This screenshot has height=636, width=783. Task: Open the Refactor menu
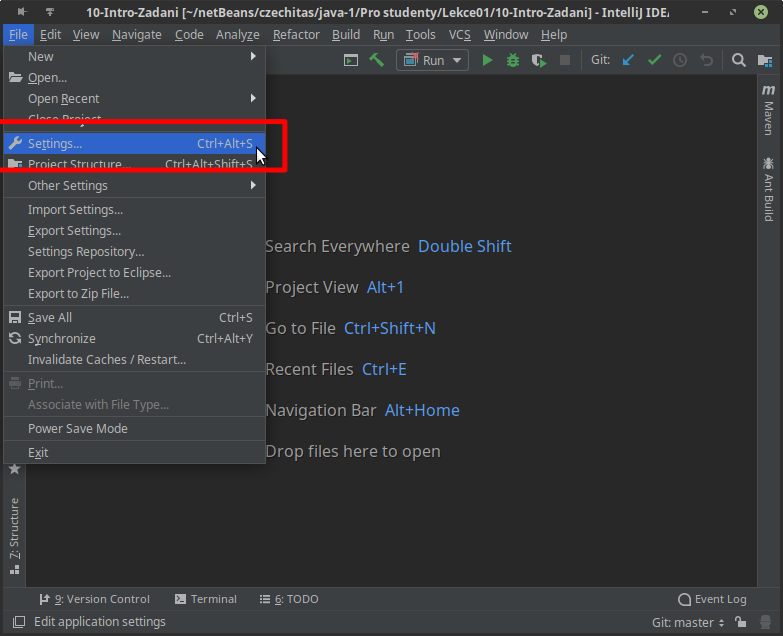pos(296,34)
